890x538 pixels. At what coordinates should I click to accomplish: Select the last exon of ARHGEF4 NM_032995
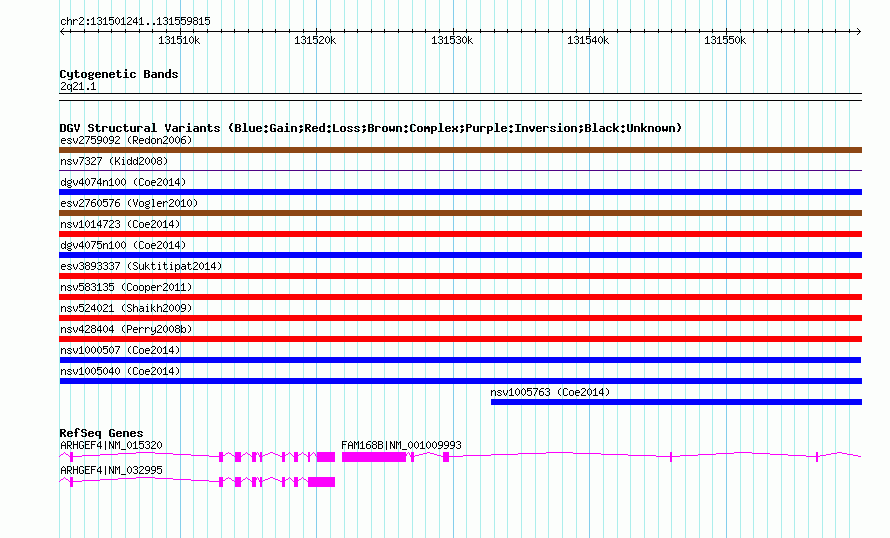pos(321,482)
